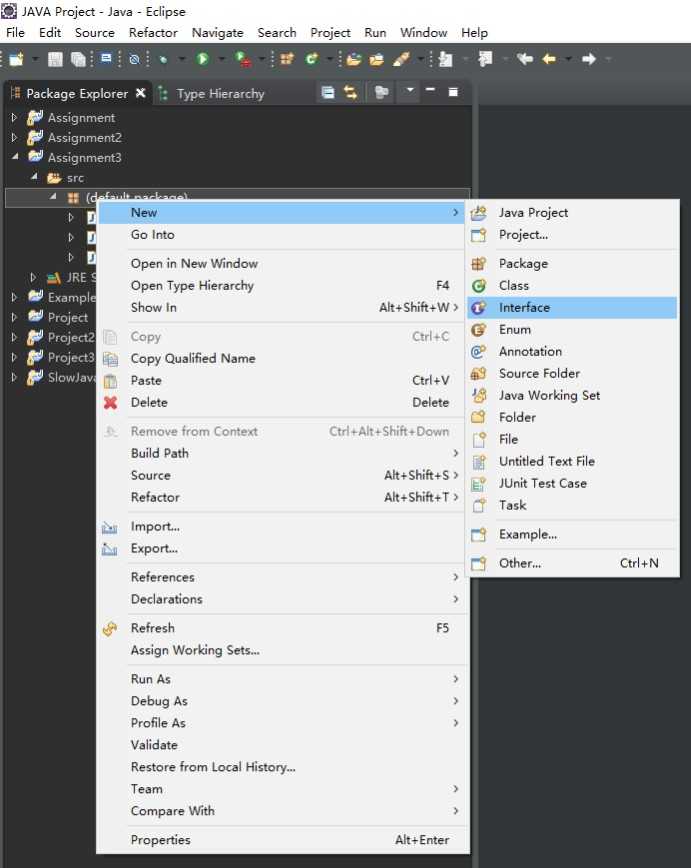Open the Run button dropdown arrow
The height and width of the screenshot is (868, 691).
pyautogui.click(x=221, y=59)
